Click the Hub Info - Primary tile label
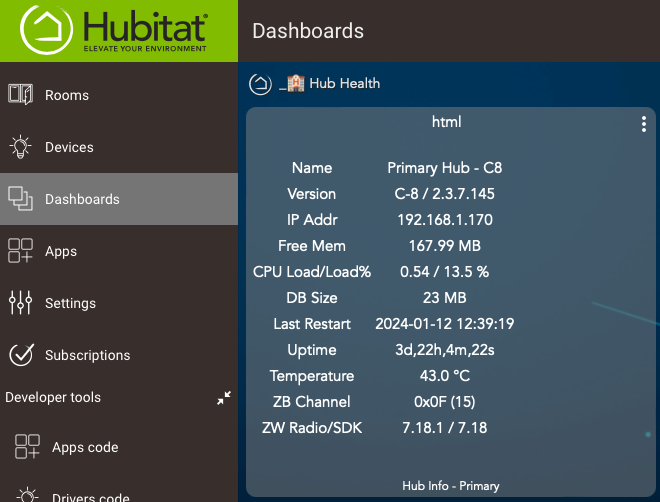The height and width of the screenshot is (502, 660). [x=450, y=486]
